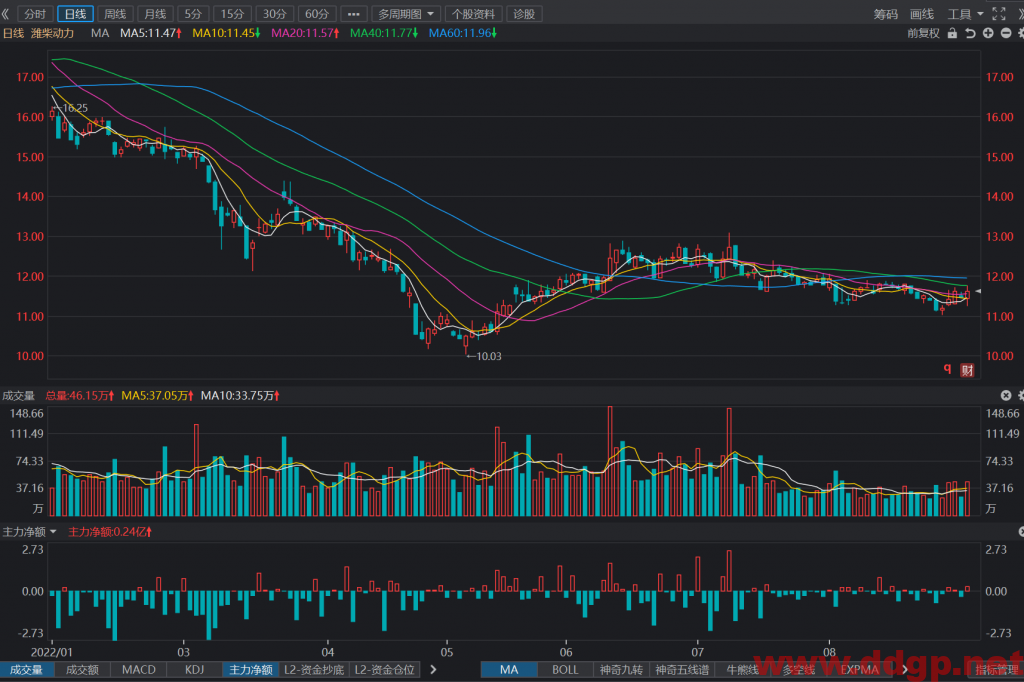Click the MA60:11.96 value label
The image size is (1024, 682).
click(462, 33)
